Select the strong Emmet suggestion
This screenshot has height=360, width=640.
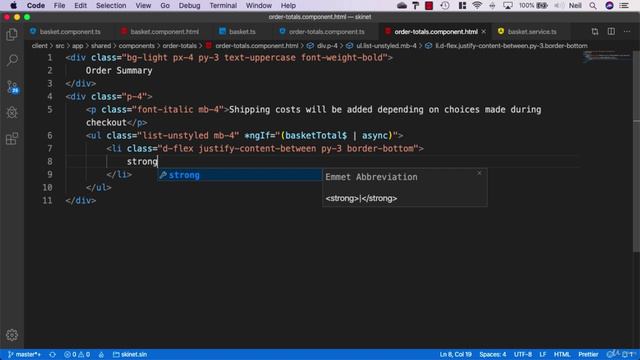pyautogui.click(x=240, y=175)
